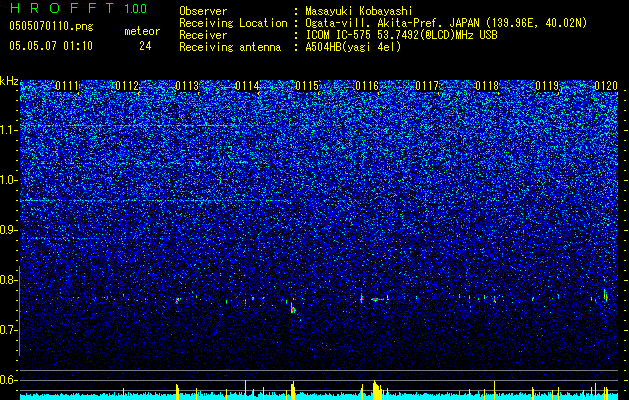Click the kHz axis unit label
The height and width of the screenshot is (400, 629).
9,81
